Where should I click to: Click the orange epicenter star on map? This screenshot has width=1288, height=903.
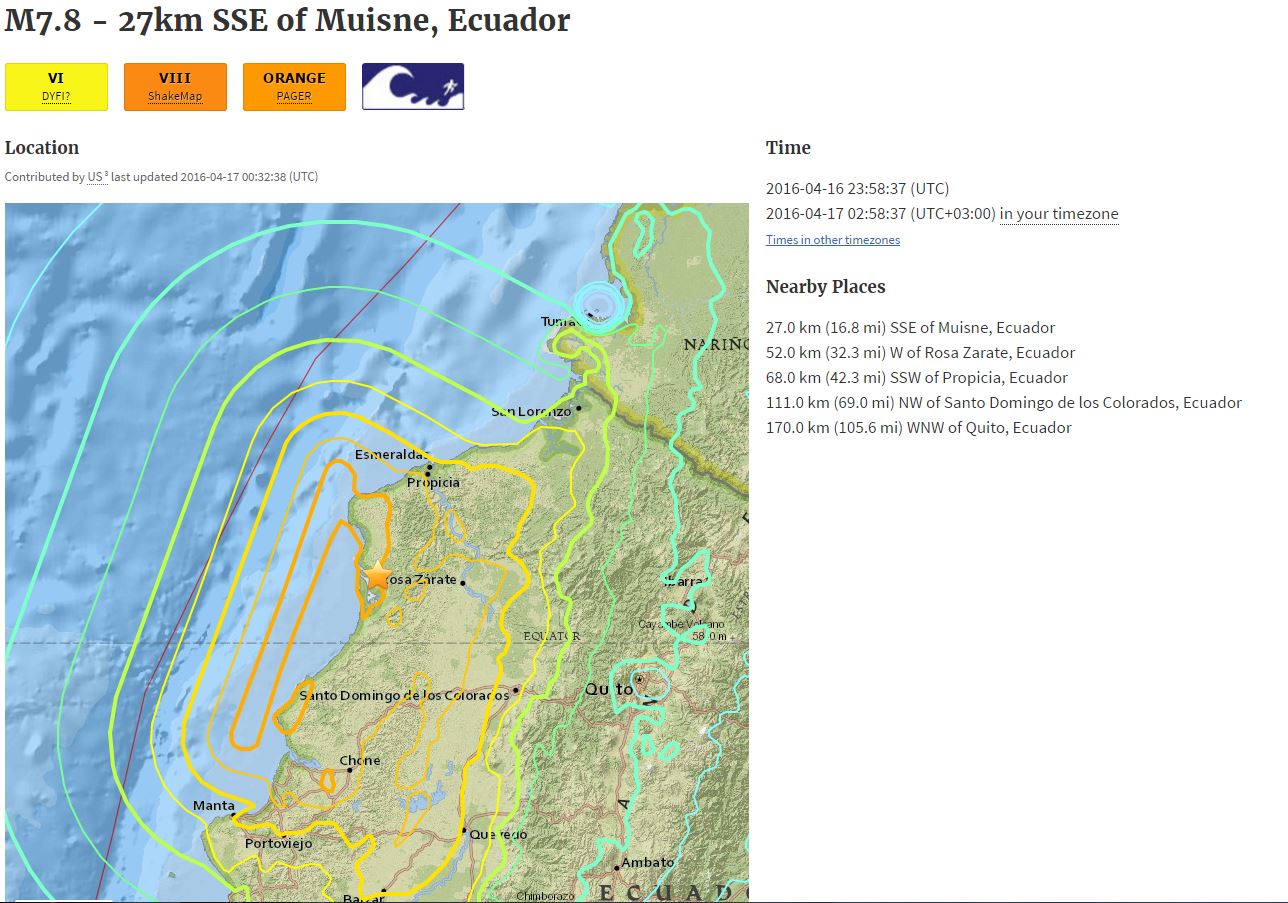pos(377,576)
